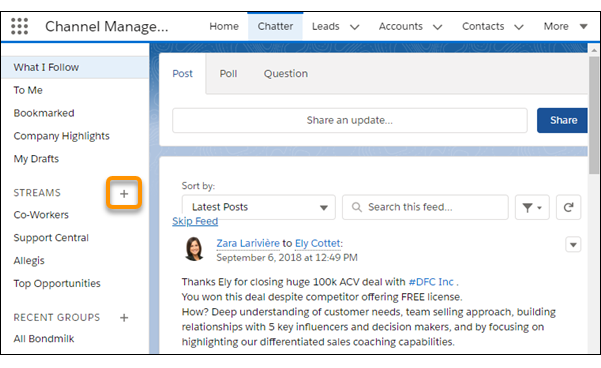
Task: Click the Channel Manage... app name
Action: pyautogui.click(x=107, y=26)
